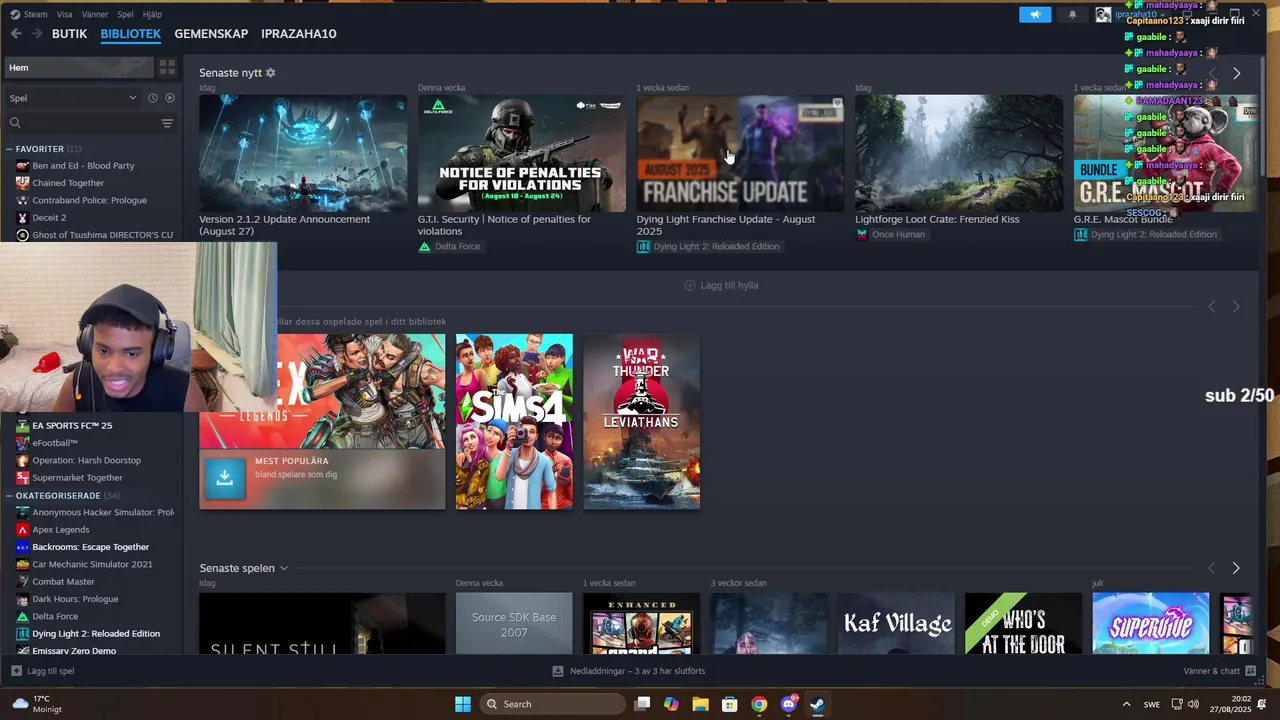Select Backrooms: Escape Together
This screenshot has width=1280, height=720.
(x=90, y=547)
